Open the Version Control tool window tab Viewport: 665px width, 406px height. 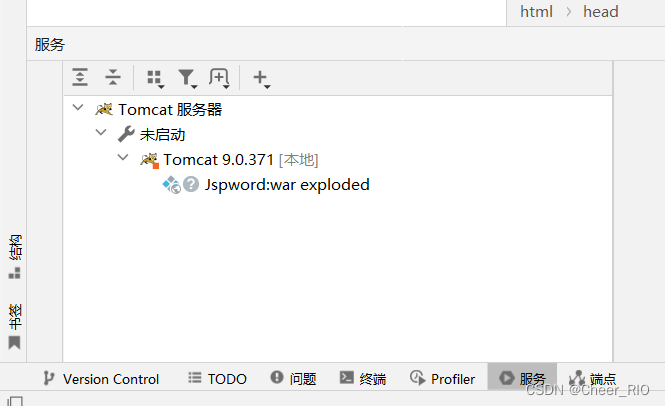coord(101,378)
